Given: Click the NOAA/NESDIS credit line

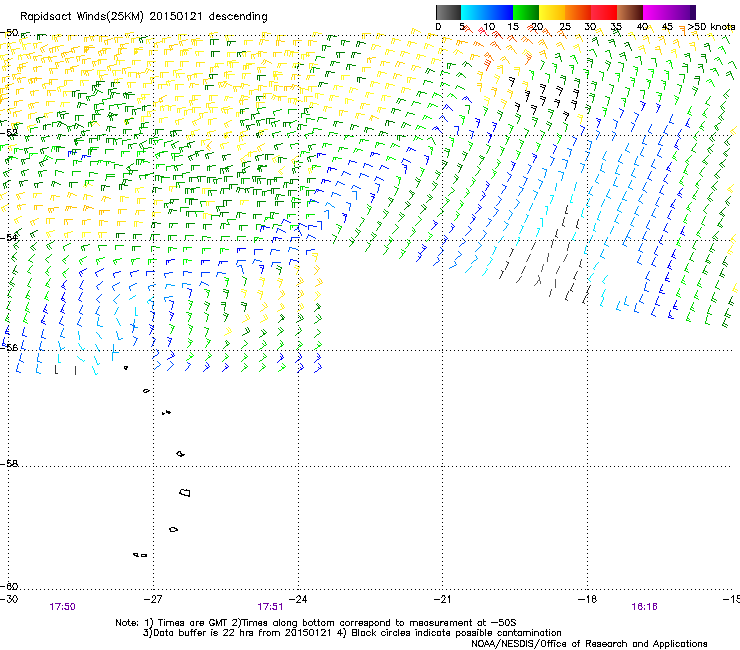Looking at the screenshot, I should click(x=589, y=644).
